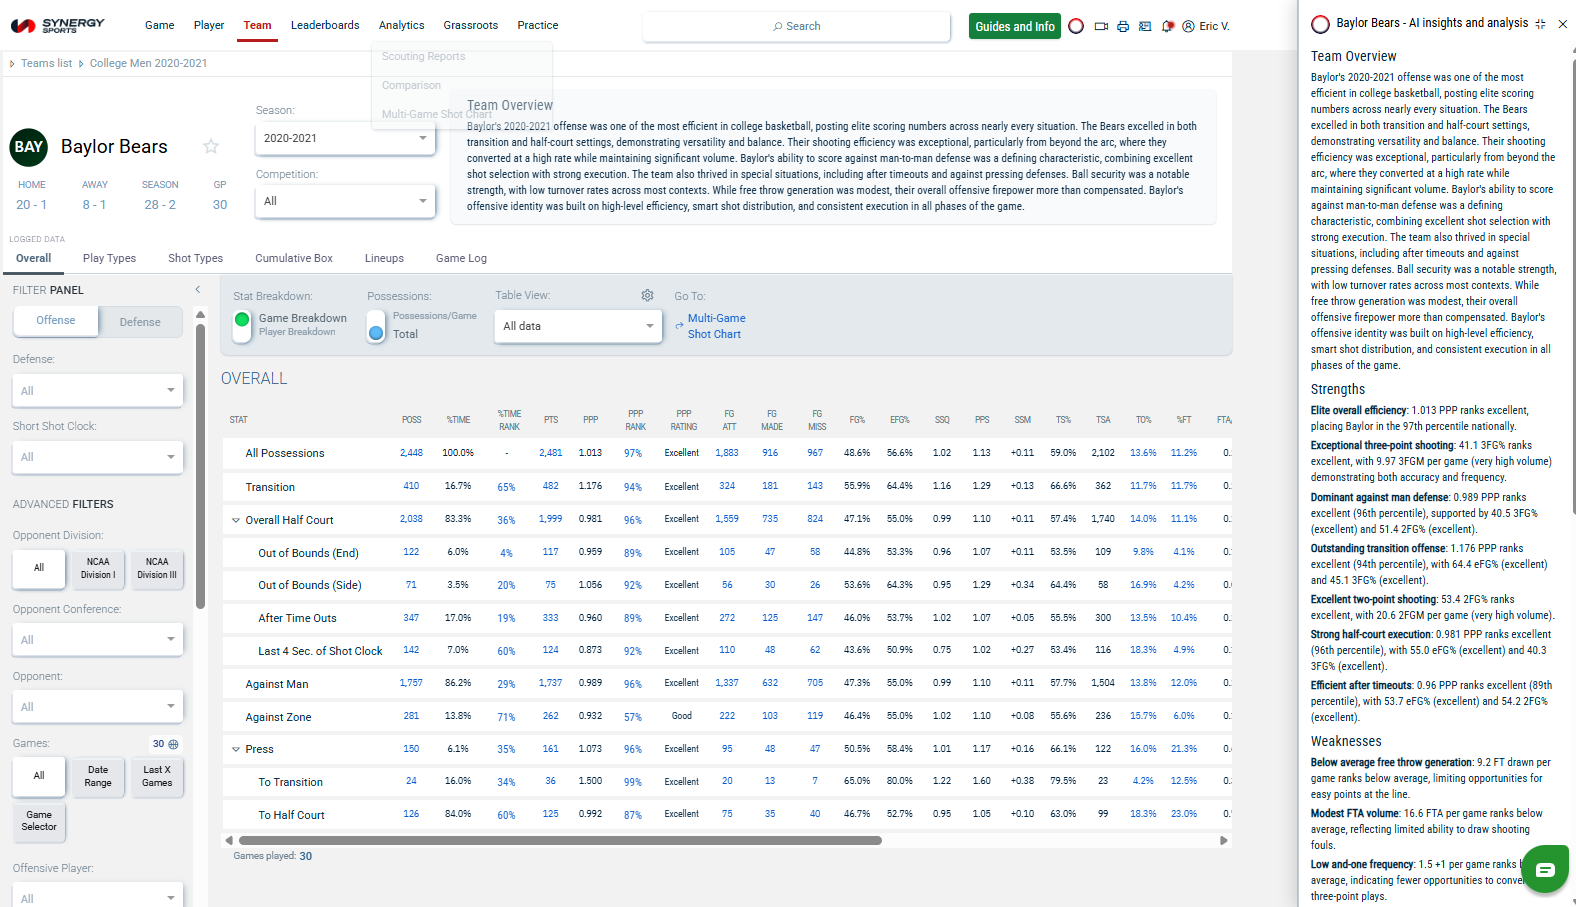Collapse the Press row group
Screen dimensions: 1576x907
[x=236, y=749]
